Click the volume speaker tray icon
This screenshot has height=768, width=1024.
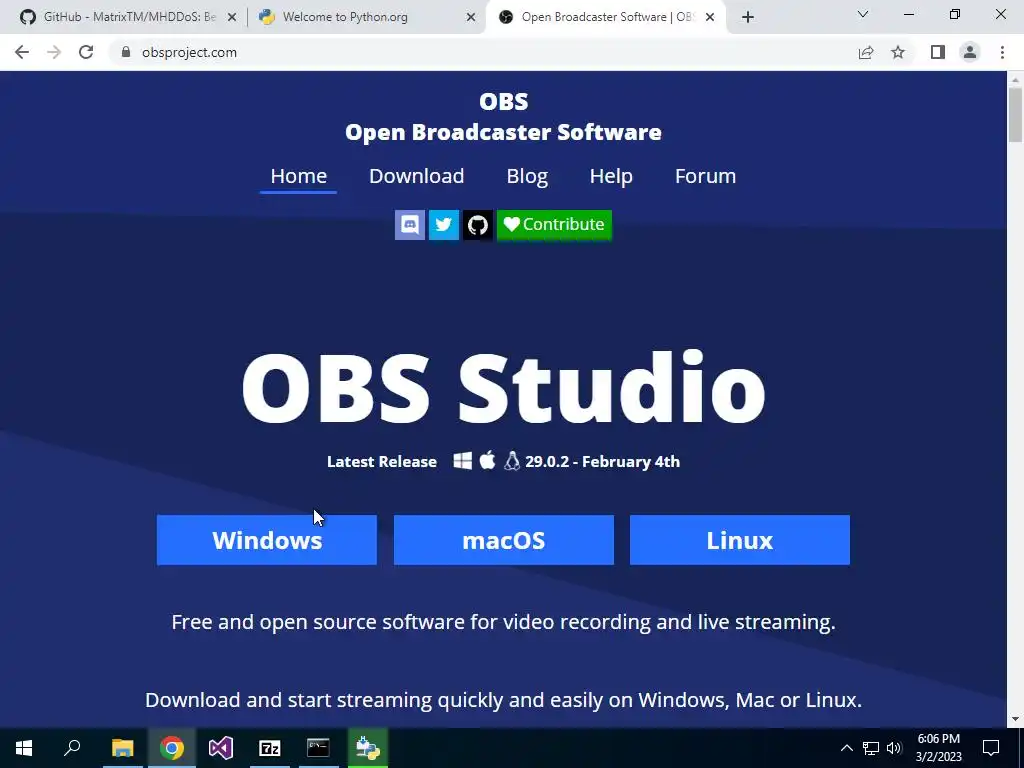pyautogui.click(x=894, y=748)
